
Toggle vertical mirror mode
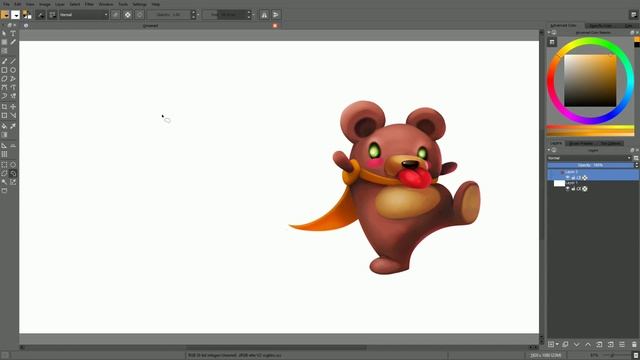click(276, 15)
